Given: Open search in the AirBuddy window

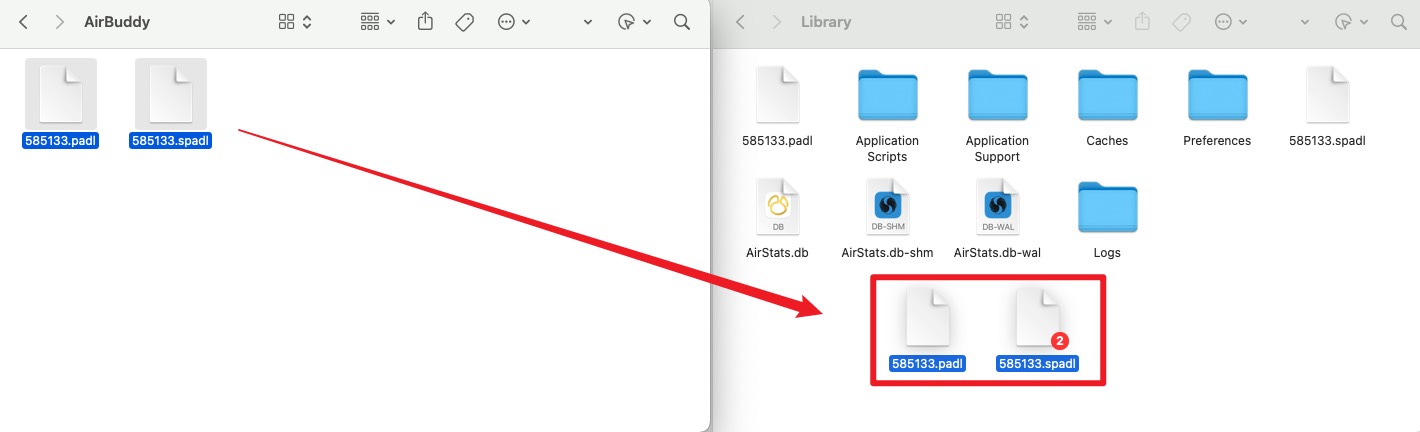Looking at the screenshot, I should point(682,22).
